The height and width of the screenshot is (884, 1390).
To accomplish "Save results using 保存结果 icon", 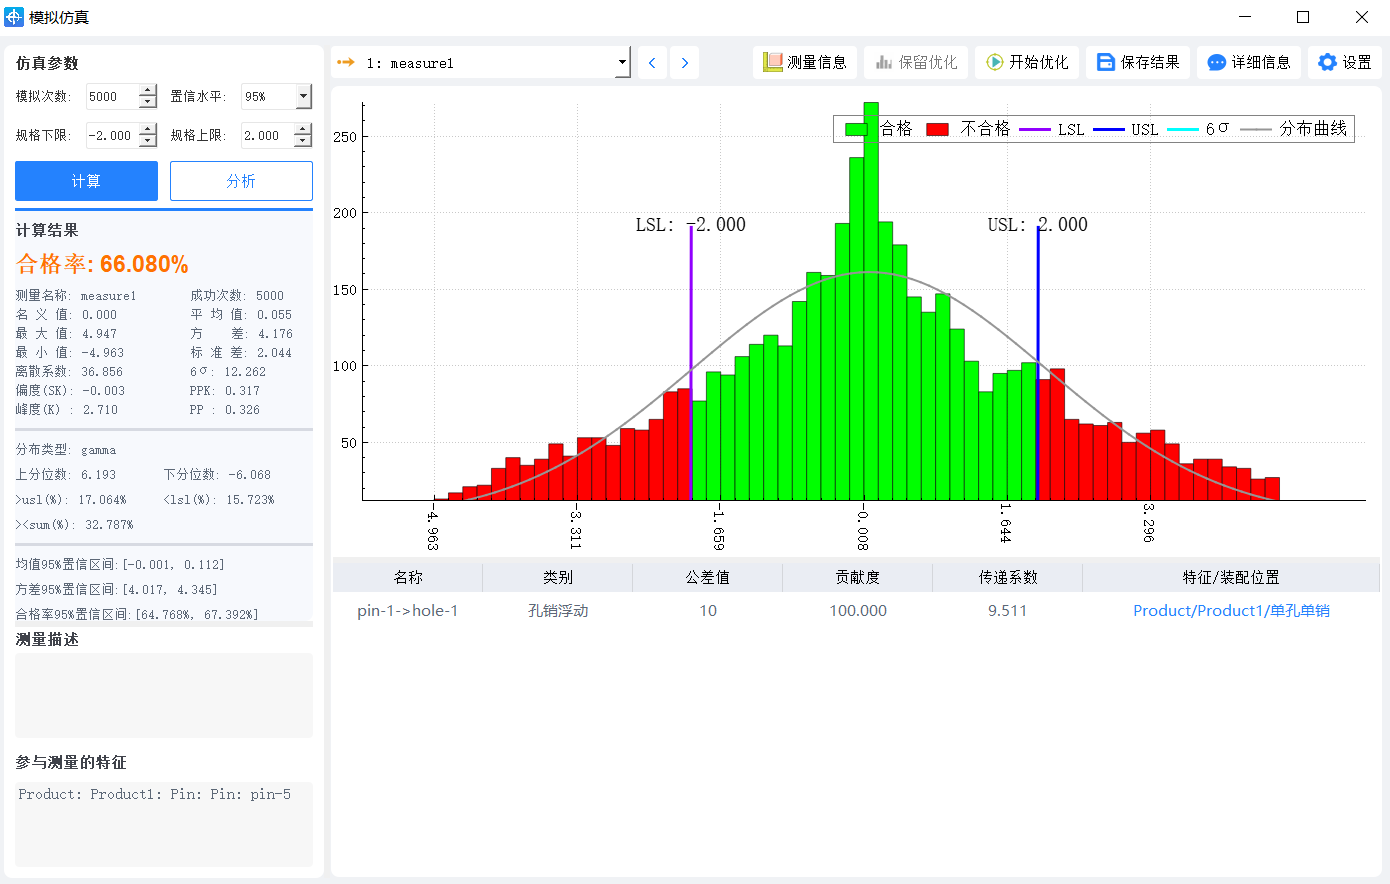I will [x=1106, y=62].
